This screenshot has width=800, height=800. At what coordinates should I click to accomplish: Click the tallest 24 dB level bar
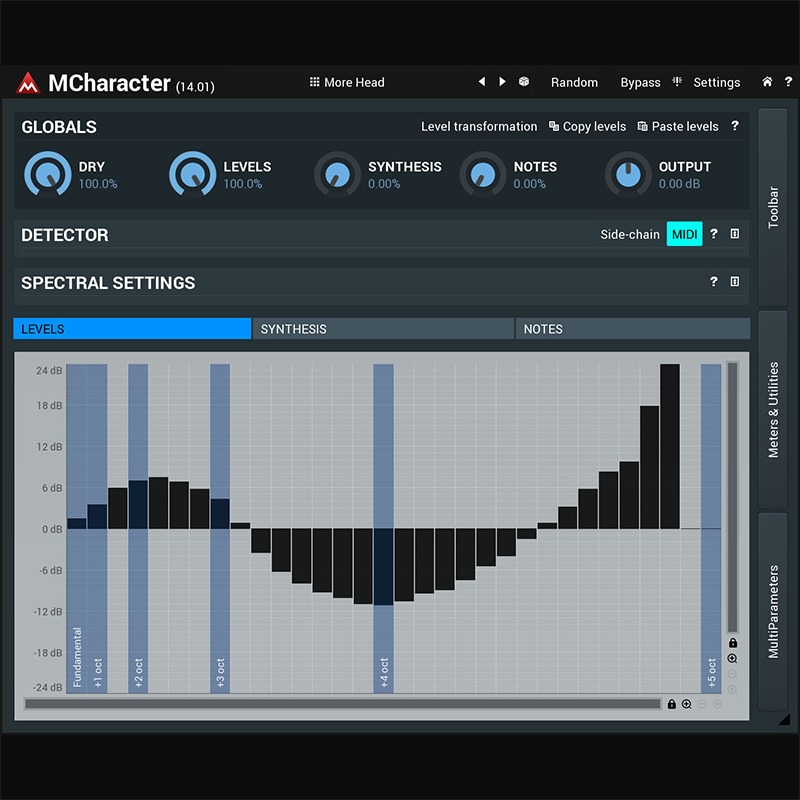pos(669,446)
